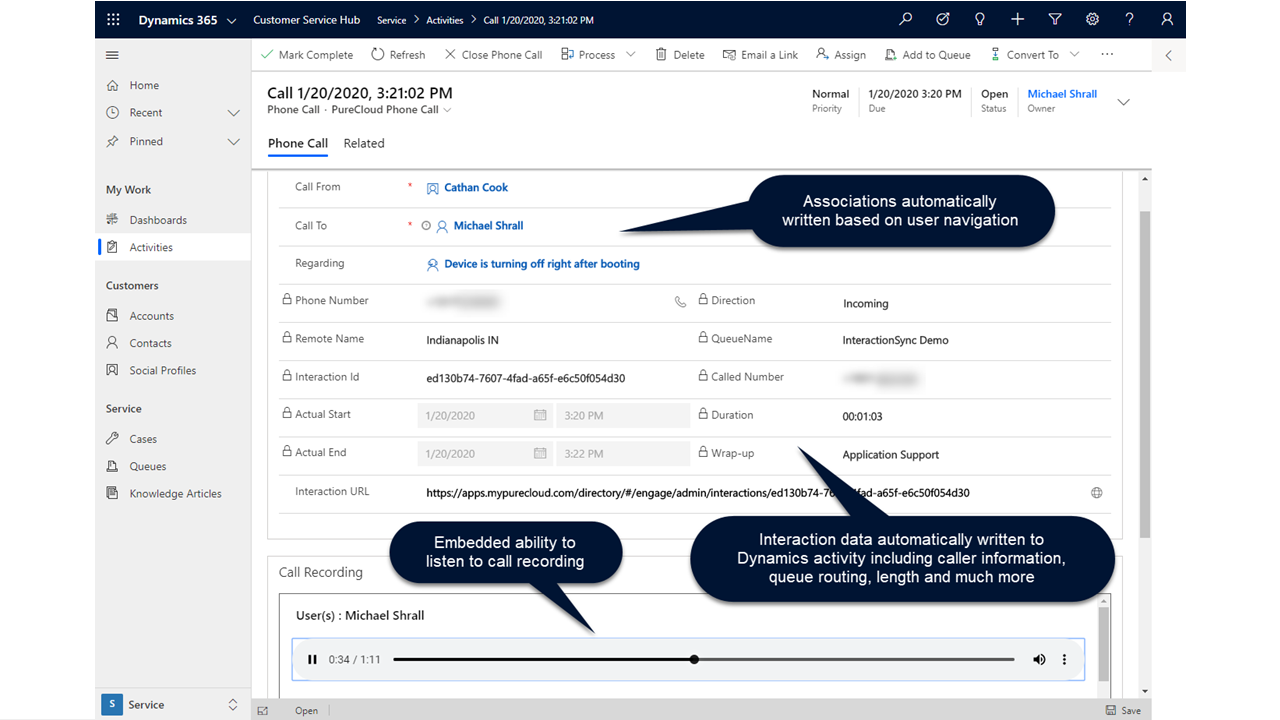Open the calendar picker for Actual Start
Image resolution: width=1280 pixels, height=720 pixels.
(x=540, y=415)
